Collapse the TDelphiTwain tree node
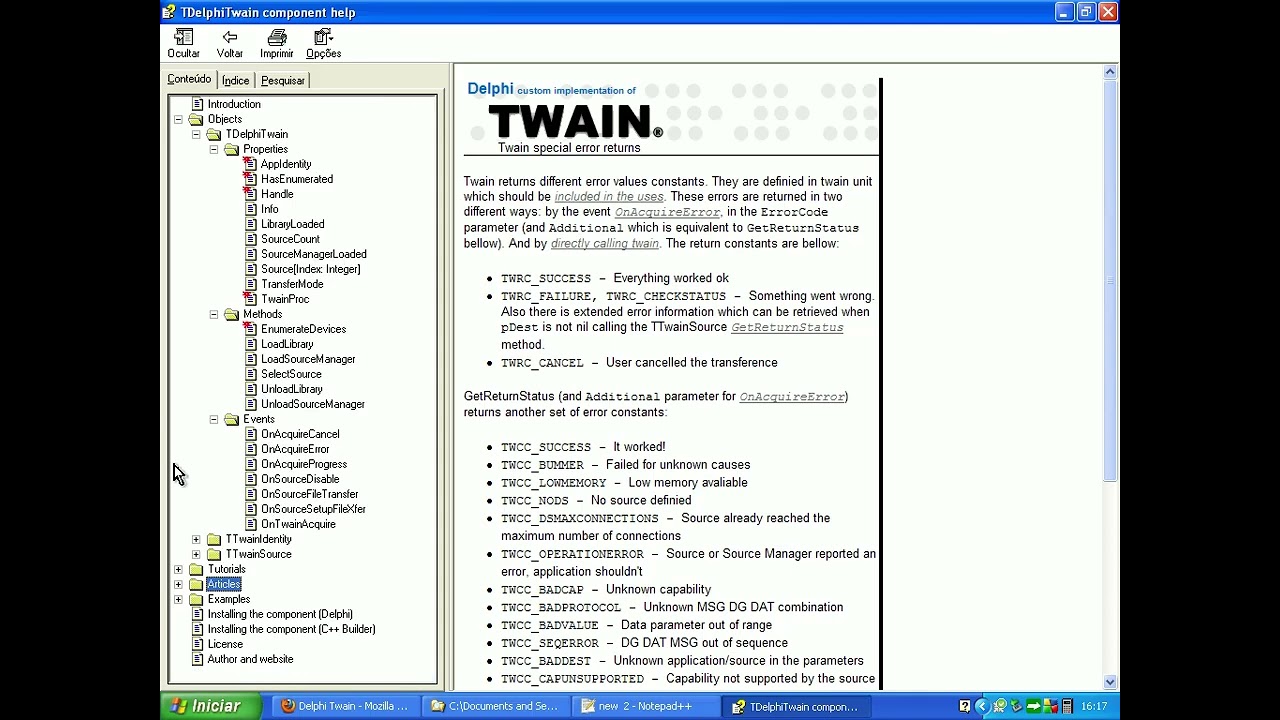Image resolution: width=1280 pixels, height=720 pixels. pos(196,134)
